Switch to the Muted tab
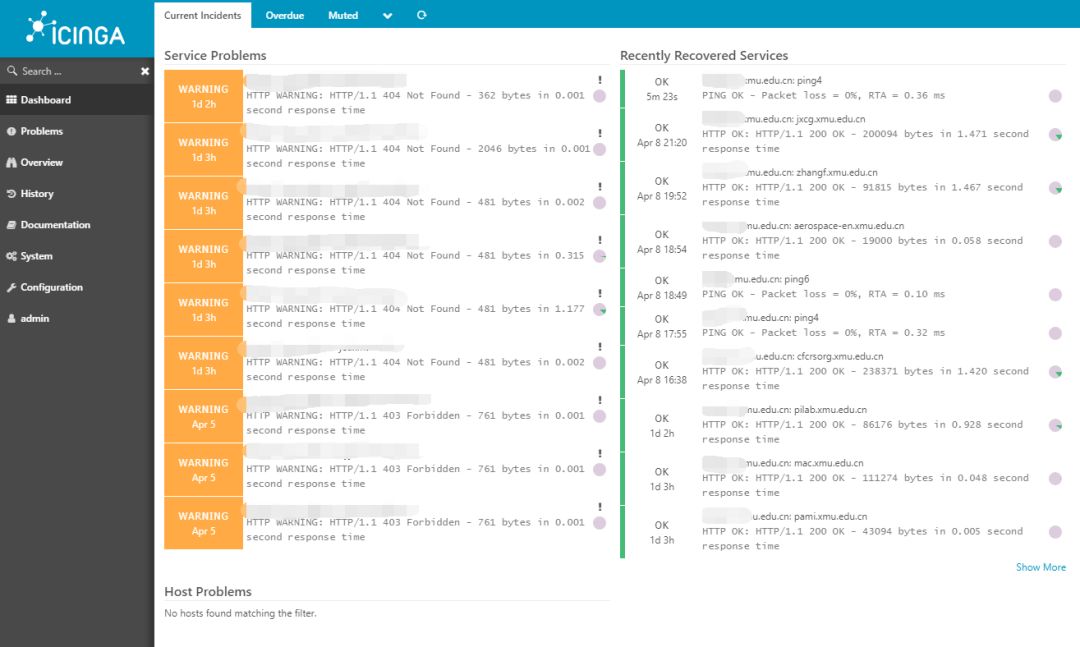Viewport: 1080px width, 647px height. click(x=343, y=15)
